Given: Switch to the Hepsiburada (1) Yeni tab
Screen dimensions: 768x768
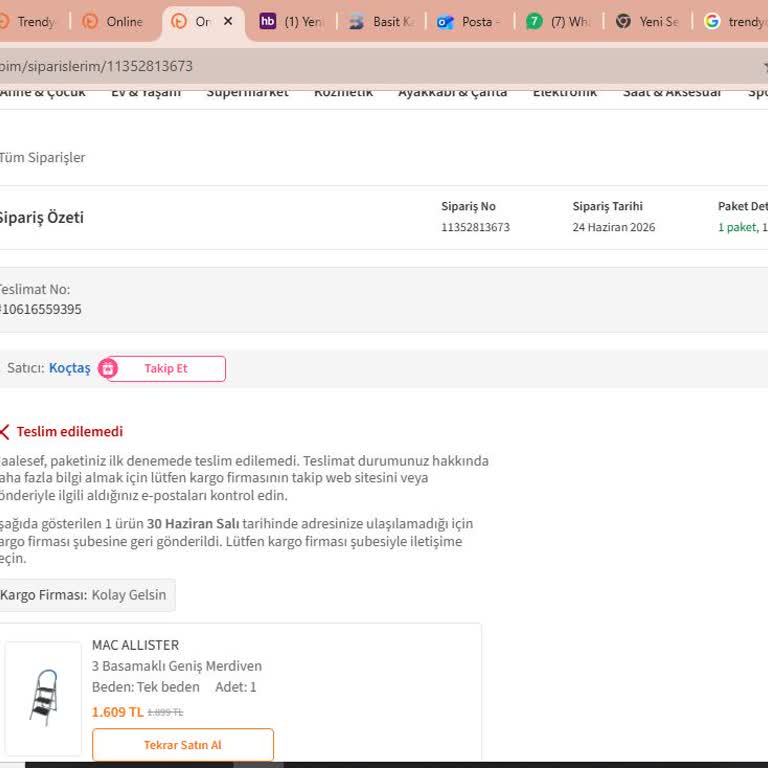Looking at the screenshot, I should [291, 22].
